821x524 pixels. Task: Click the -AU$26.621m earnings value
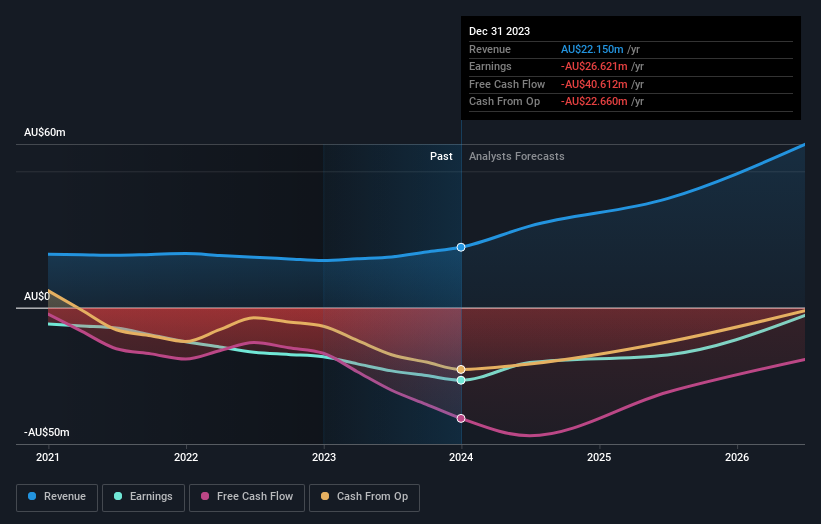click(594, 66)
